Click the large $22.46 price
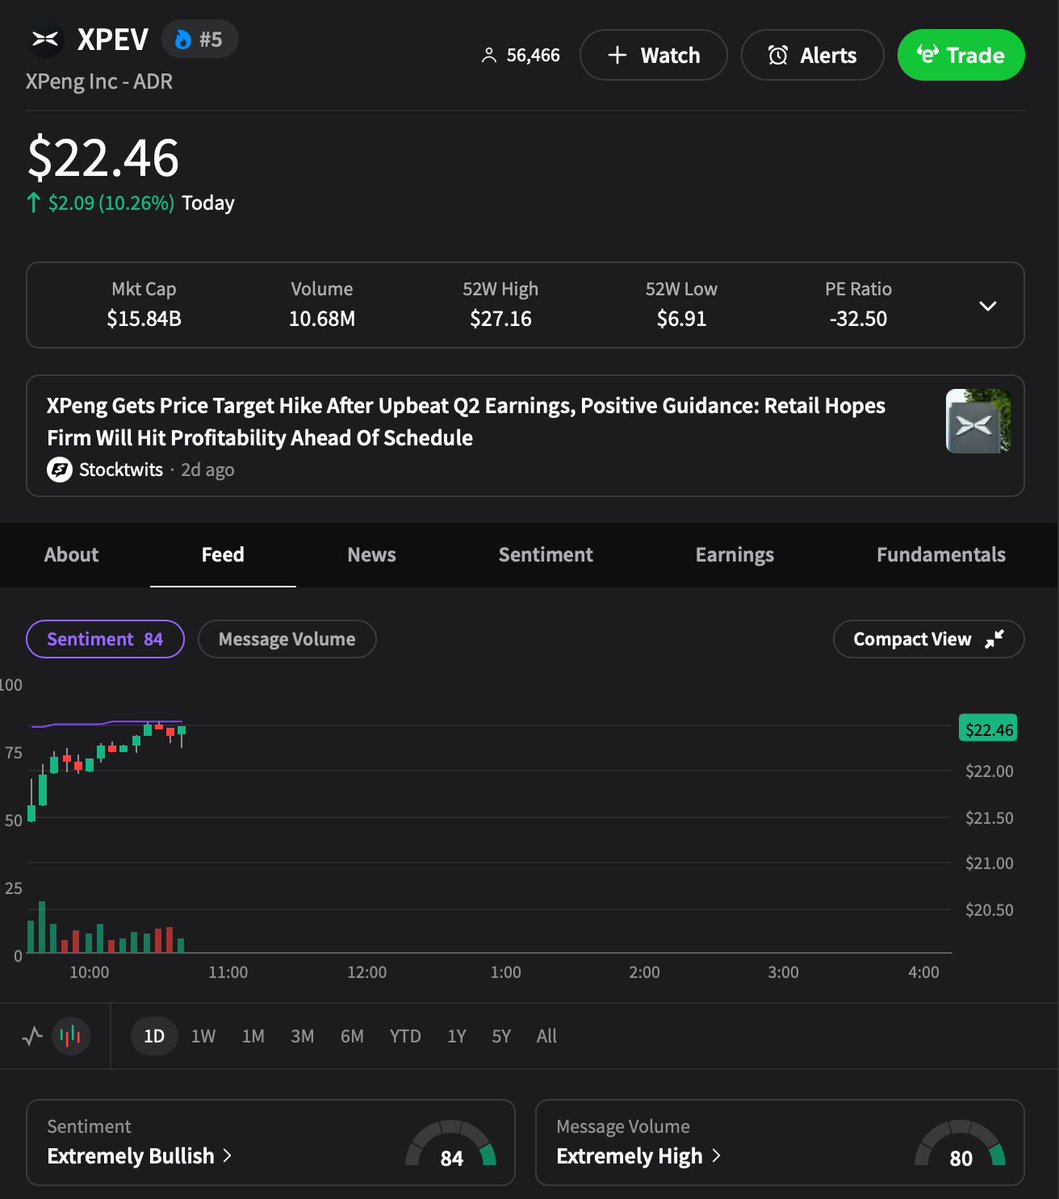1059x1199 pixels. coord(103,158)
